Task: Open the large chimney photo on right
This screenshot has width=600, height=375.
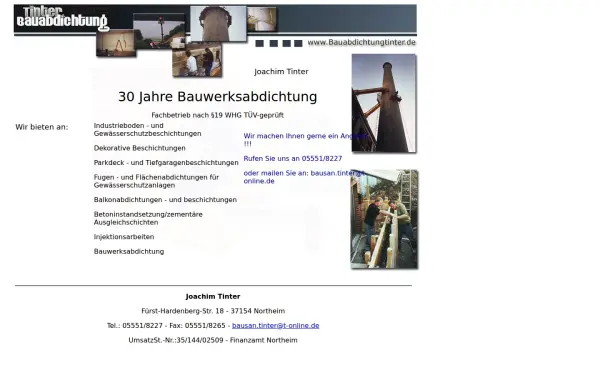Action: pos(384,103)
